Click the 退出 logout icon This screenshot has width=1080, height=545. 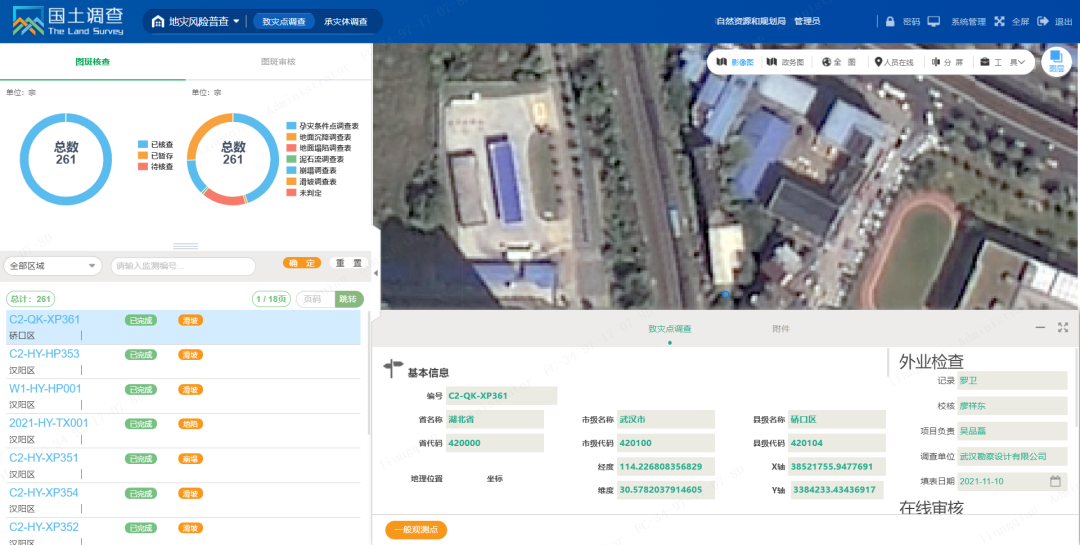tap(1045, 21)
